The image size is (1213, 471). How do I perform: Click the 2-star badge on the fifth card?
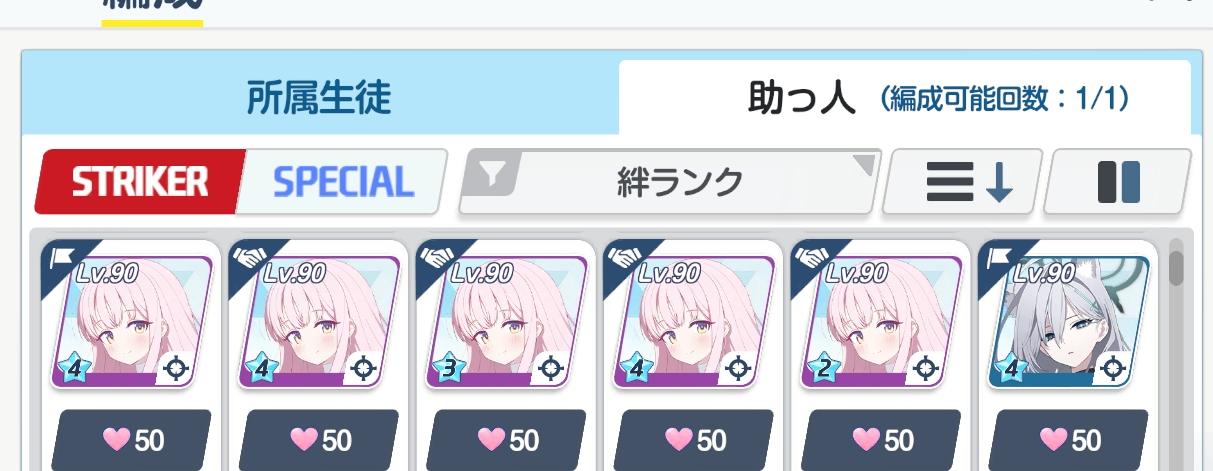click(824, 368)
